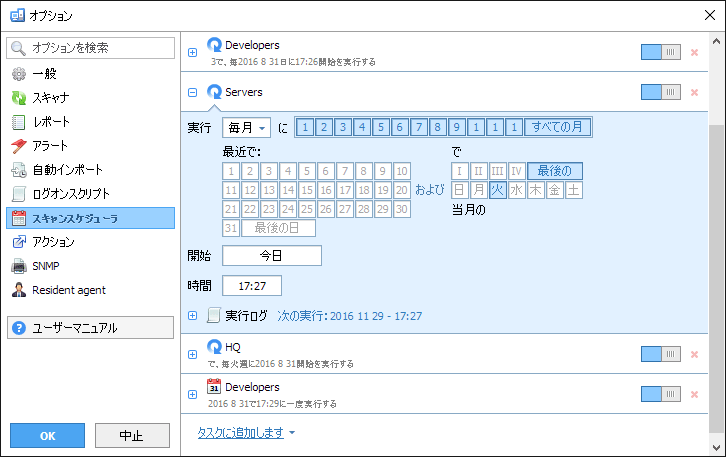Toggle the HQ task switch

point(660,354)
